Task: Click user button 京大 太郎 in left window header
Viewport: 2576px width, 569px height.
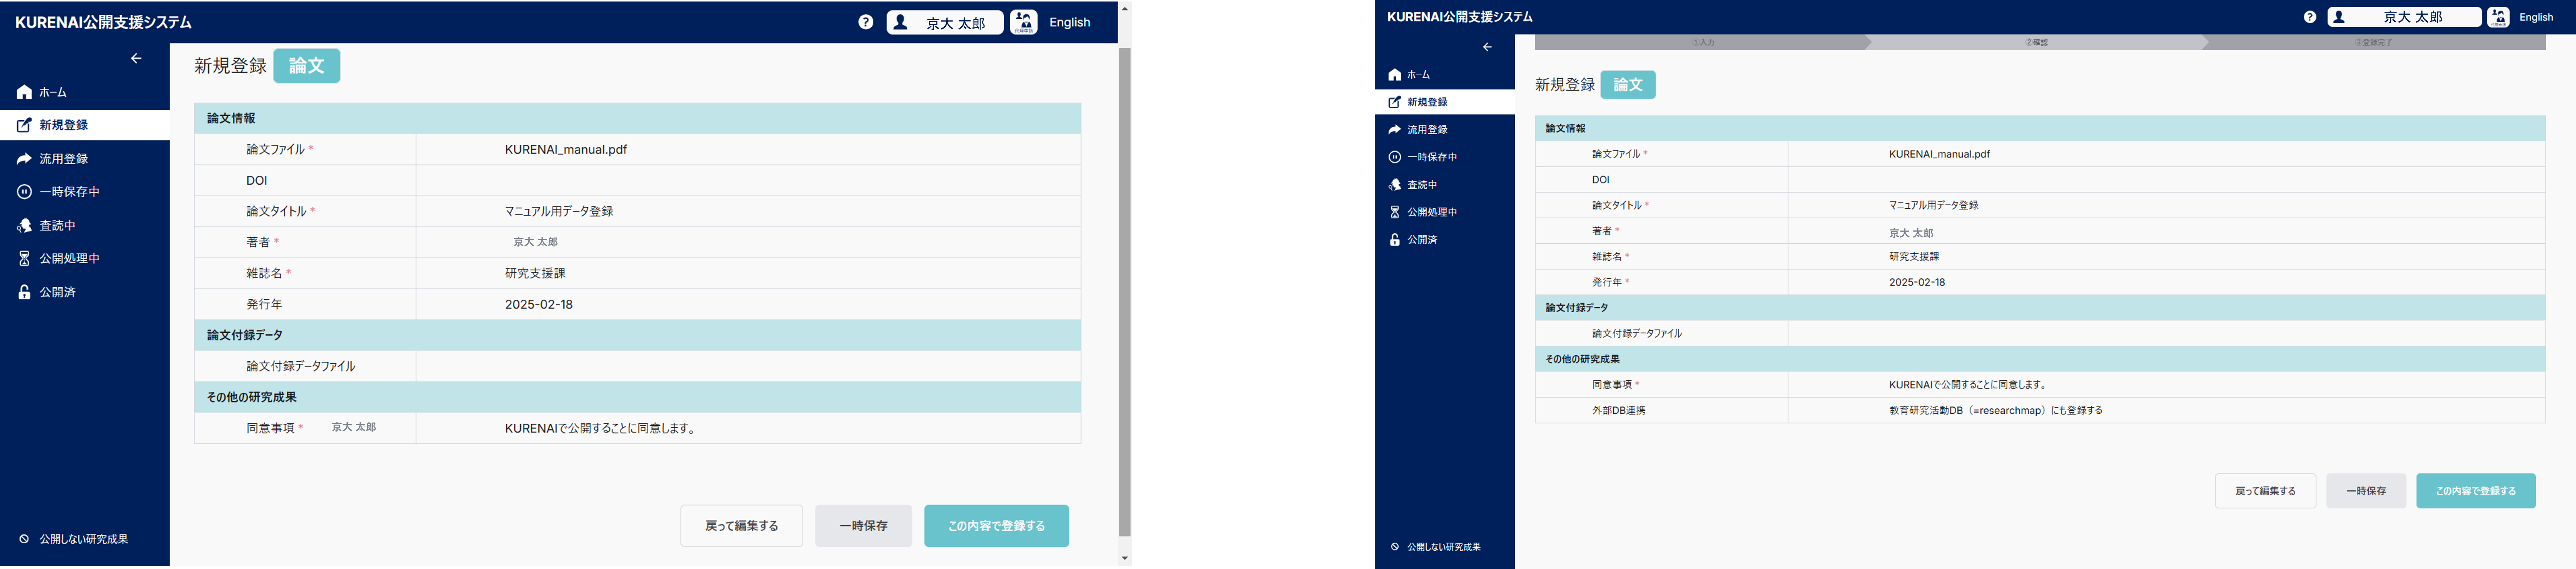Action: pos(945,22)
